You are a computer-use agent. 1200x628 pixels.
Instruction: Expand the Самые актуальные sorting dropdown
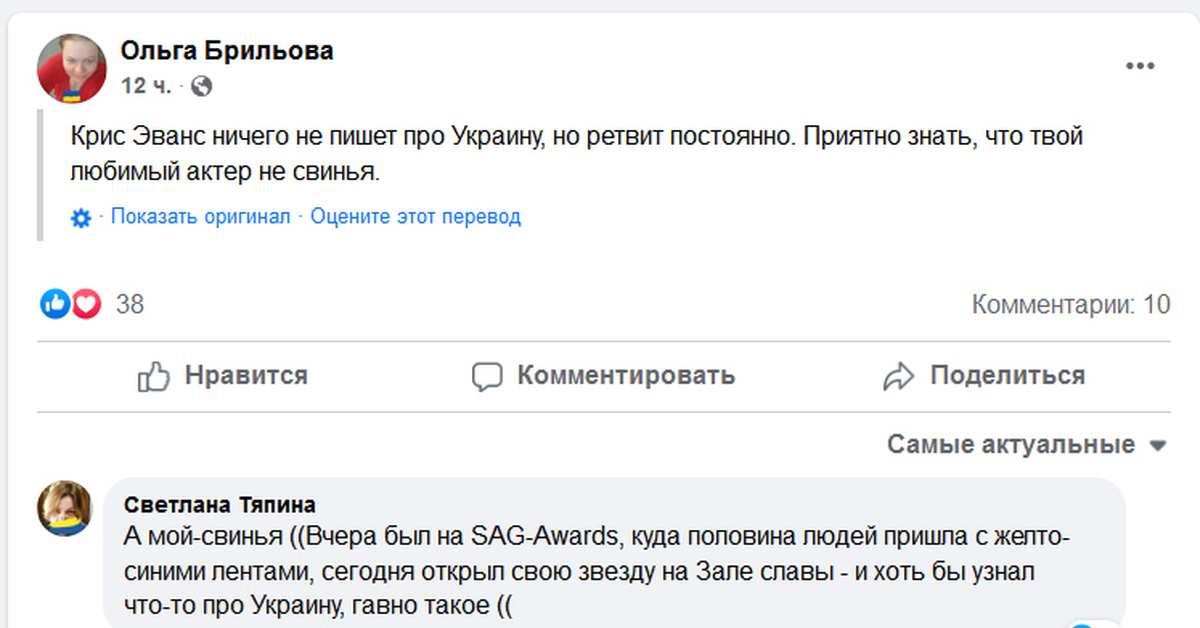pyautogui.click(x=1026, y=445)
